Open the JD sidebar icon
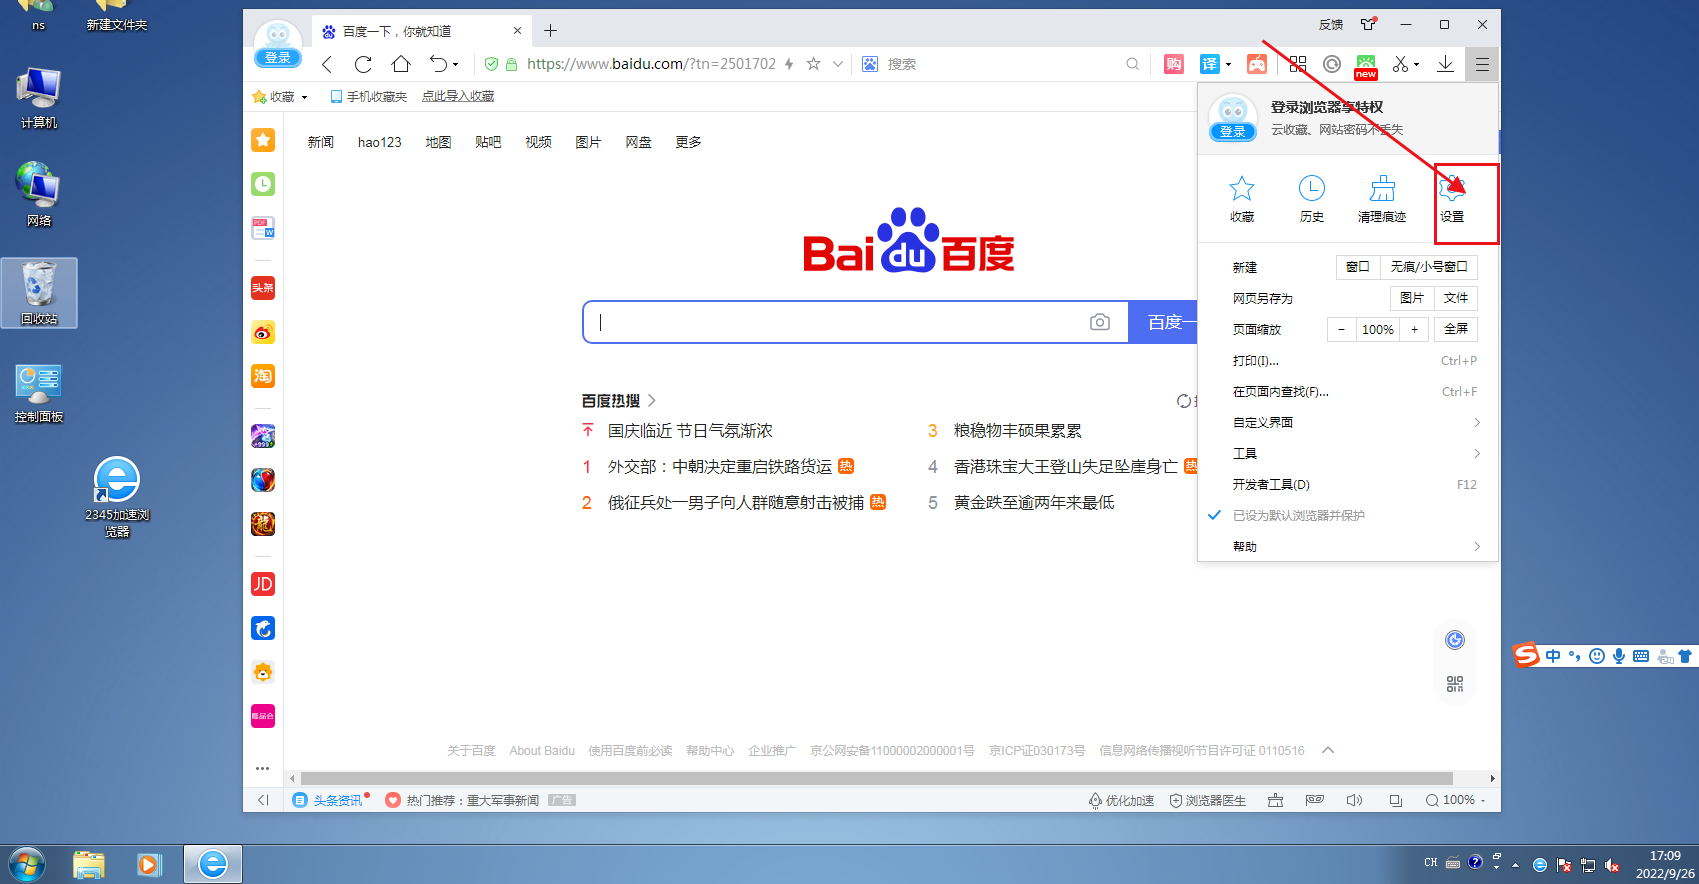 pos(263,584)
